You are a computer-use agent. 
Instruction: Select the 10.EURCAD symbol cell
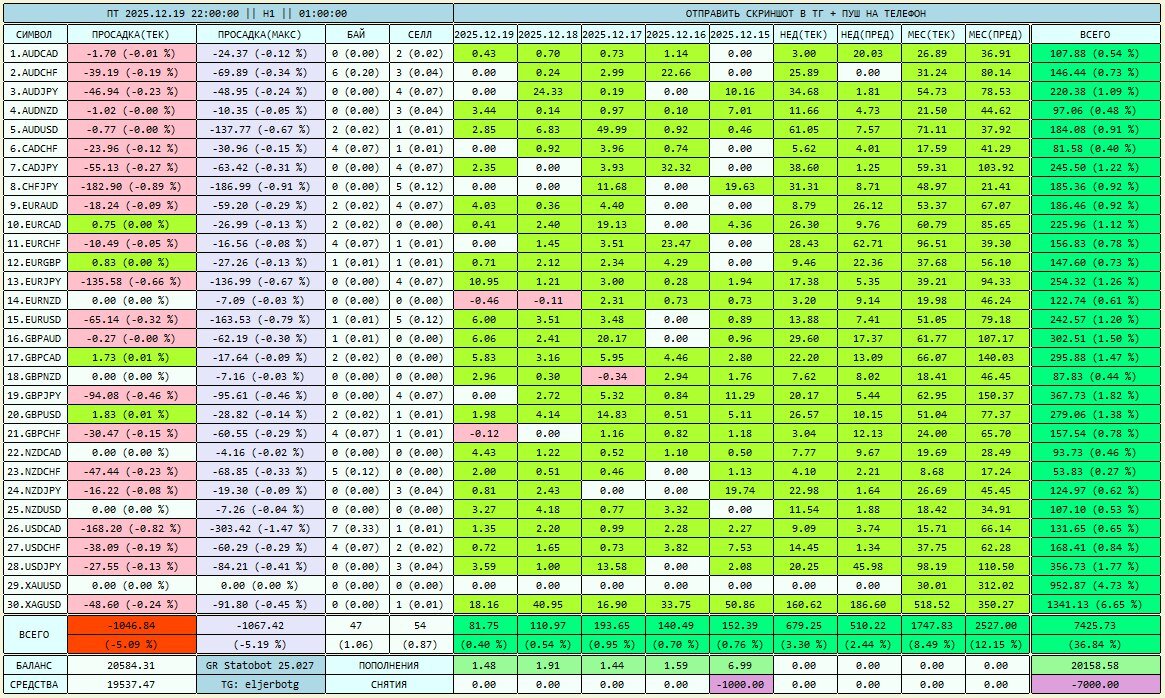pos(35,224)
